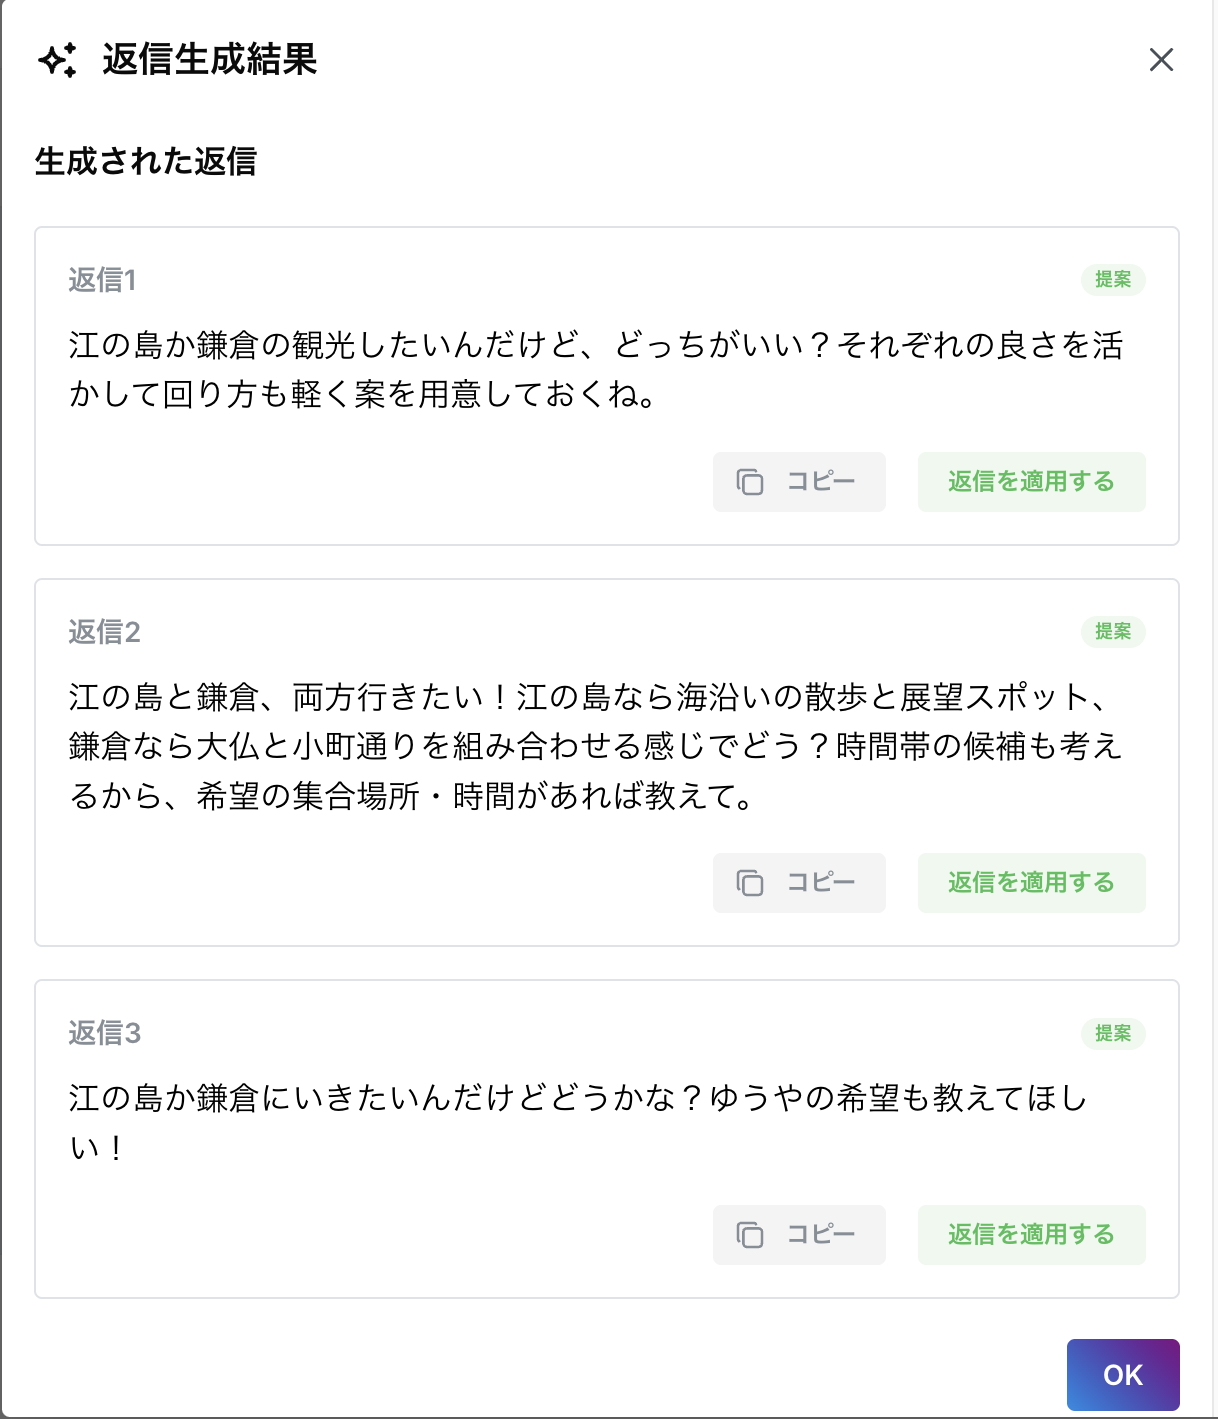
Task: Select the 提案 badge on 返信2
Action: [1113, 632]
